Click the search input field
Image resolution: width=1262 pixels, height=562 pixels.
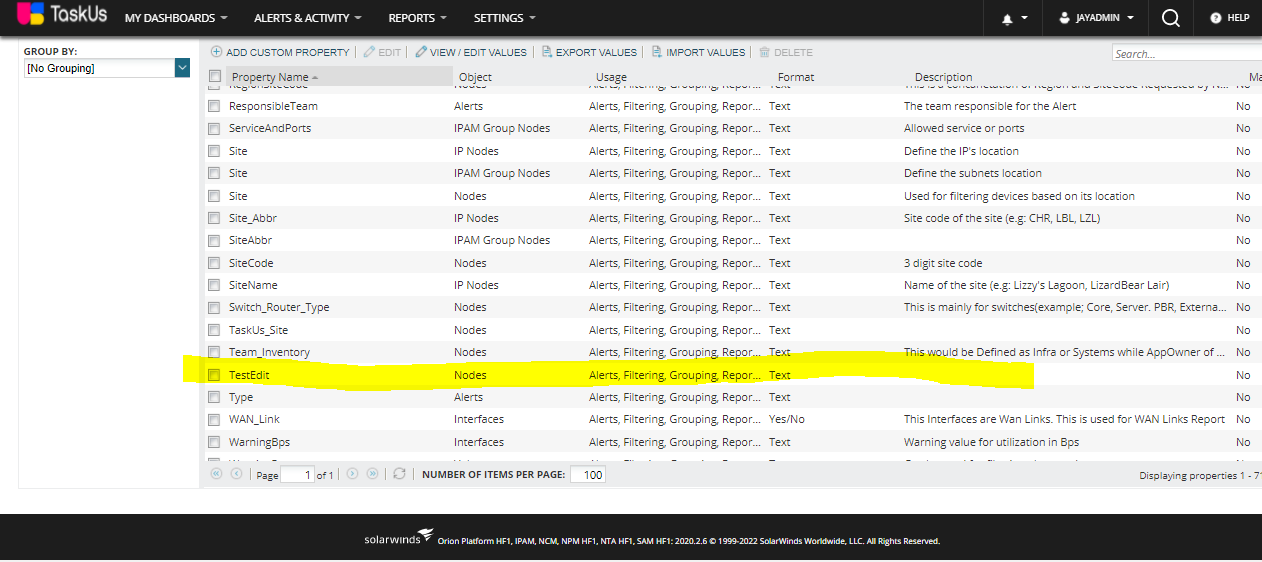coord(1186,54)
